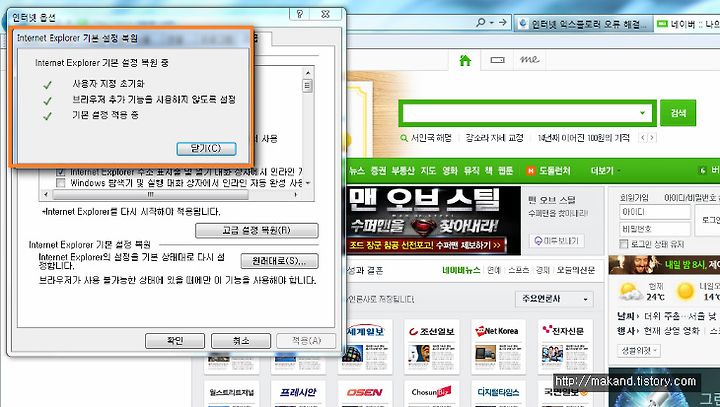Open the 생활위젯 dropdown
The height and width of the screenshot is (407, 720).
pos(639,350)
